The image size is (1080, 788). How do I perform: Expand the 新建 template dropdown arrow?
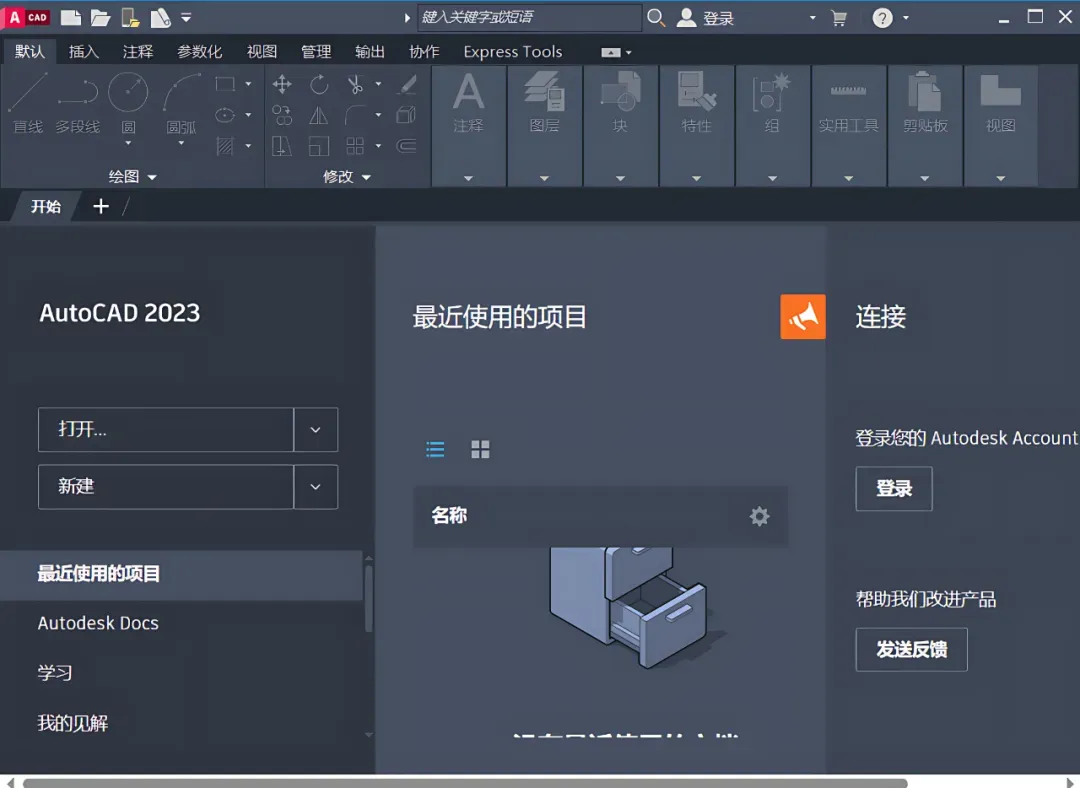[x=315, y=486]
